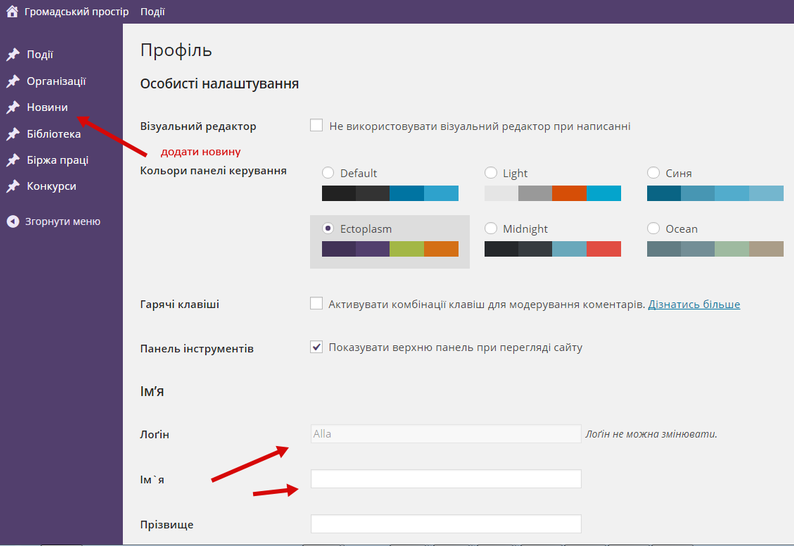Click the Ectoplasm scheme color palette strip
This screenshot has width=794, height=546.
pos(390,249)
